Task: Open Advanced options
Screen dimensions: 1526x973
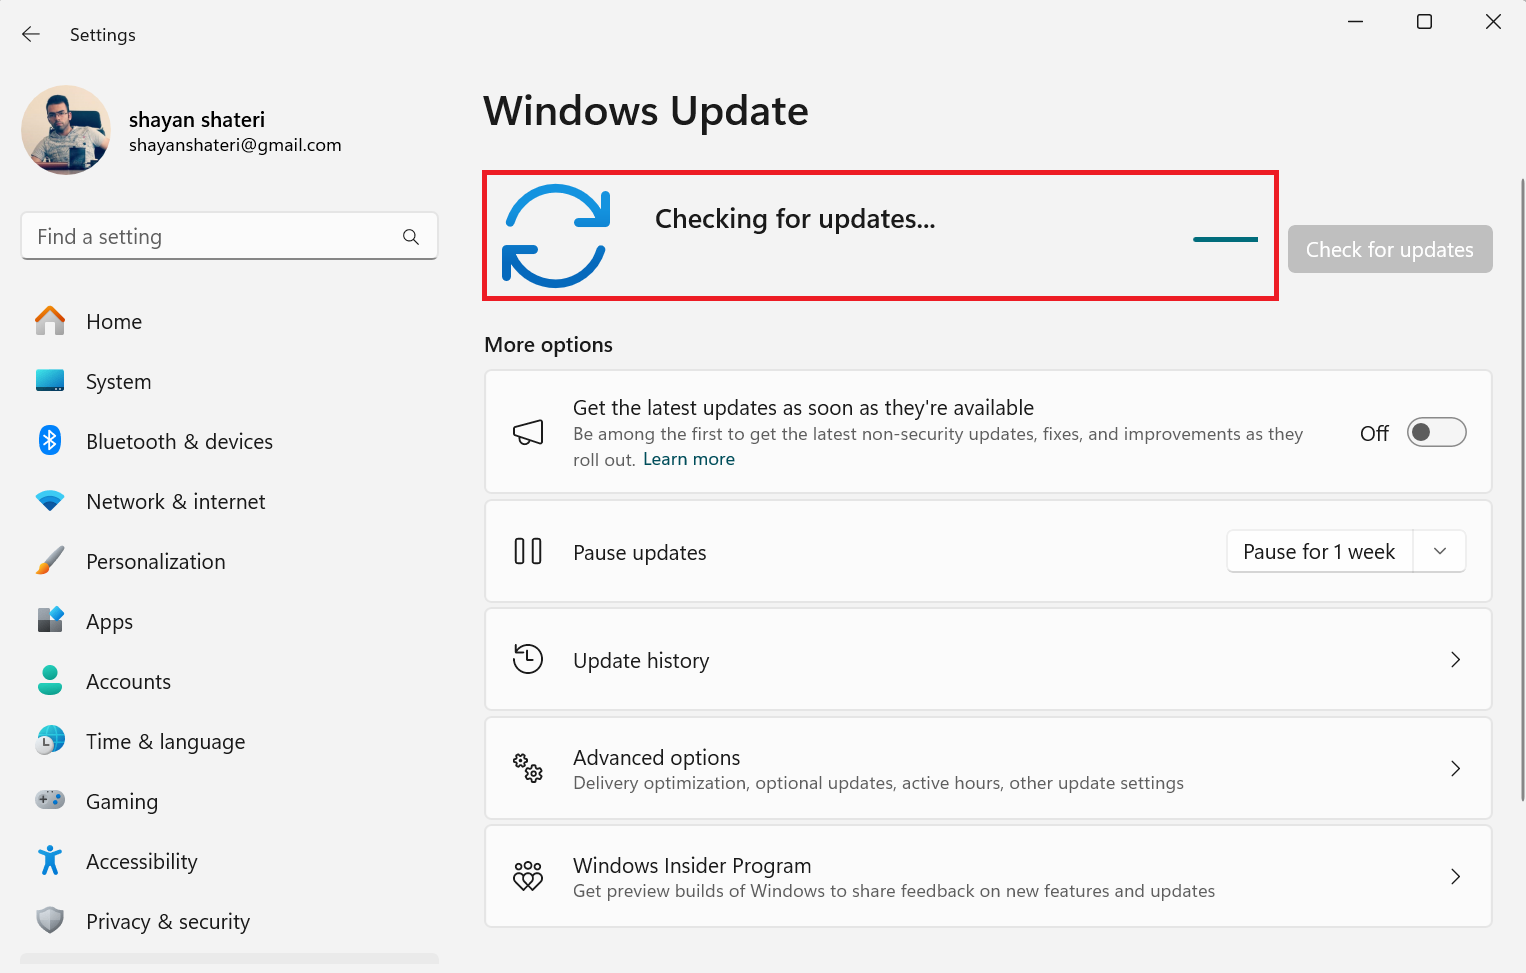Action: tap(988, 768)
